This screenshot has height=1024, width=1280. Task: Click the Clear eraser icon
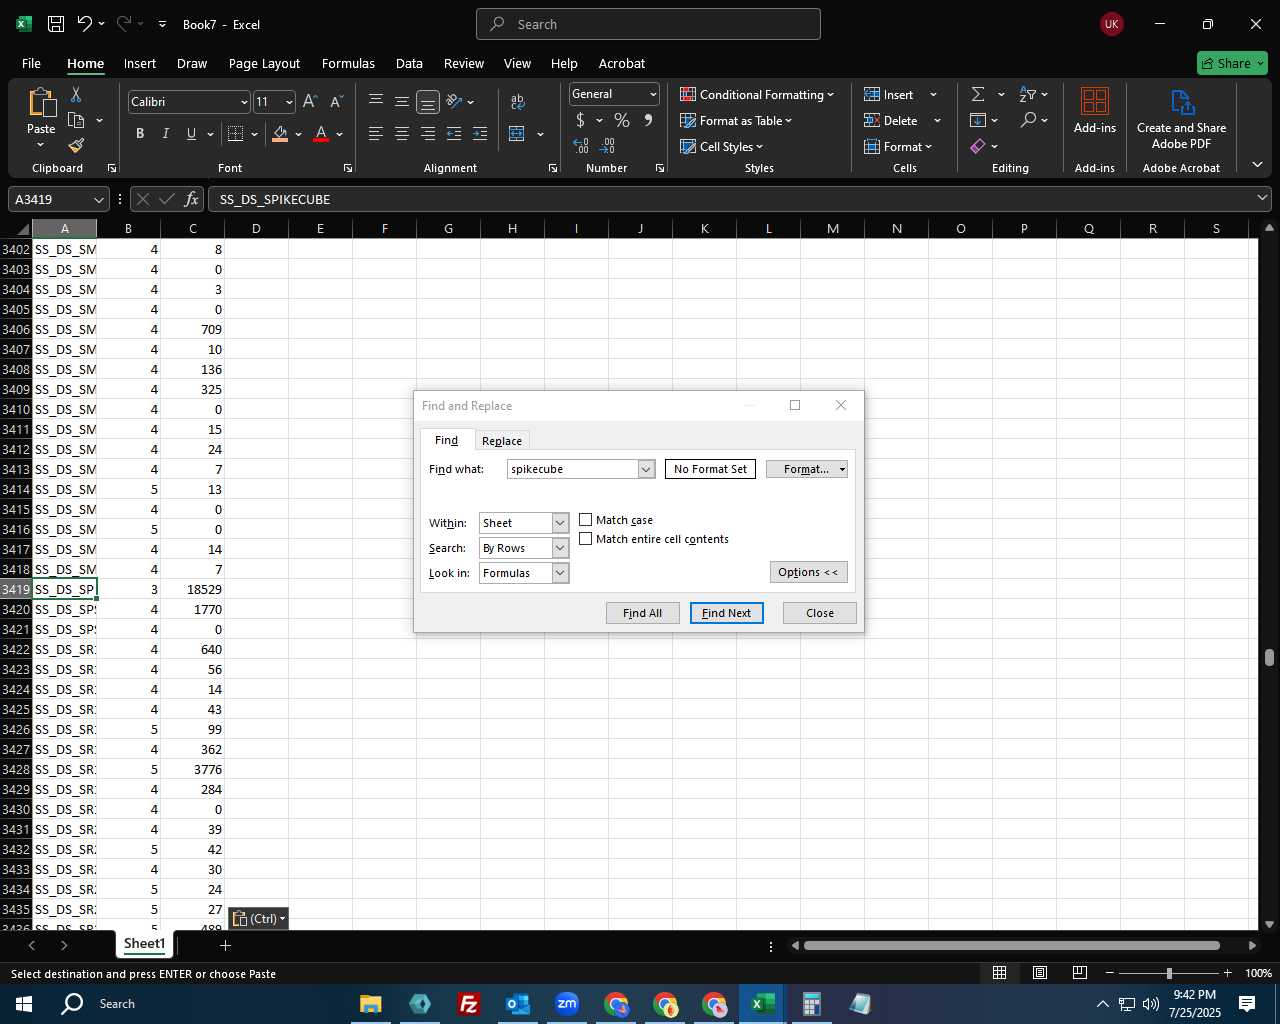point(978,146)
